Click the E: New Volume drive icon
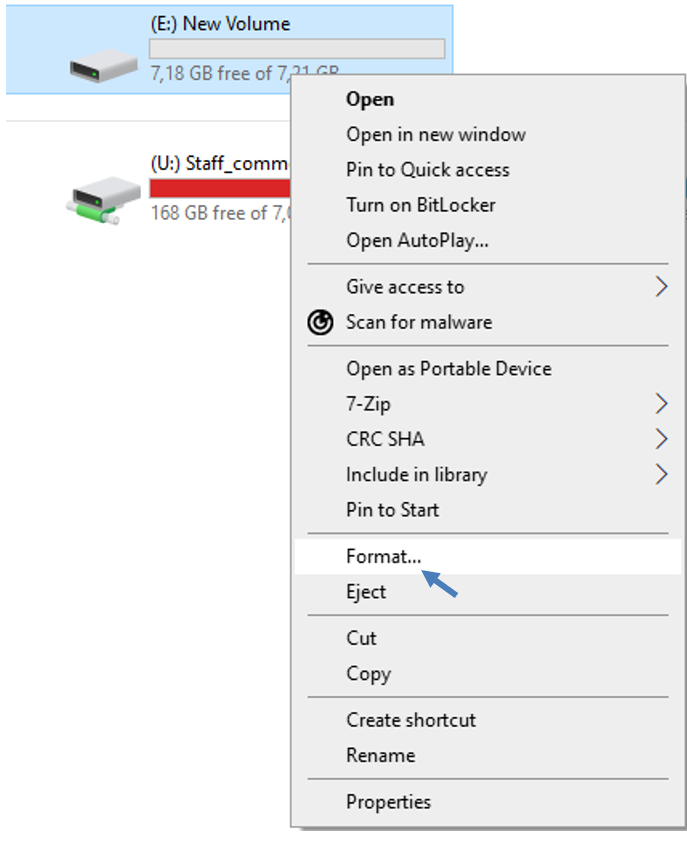Viewport: 687px width, 845px height. click(103, 65)
